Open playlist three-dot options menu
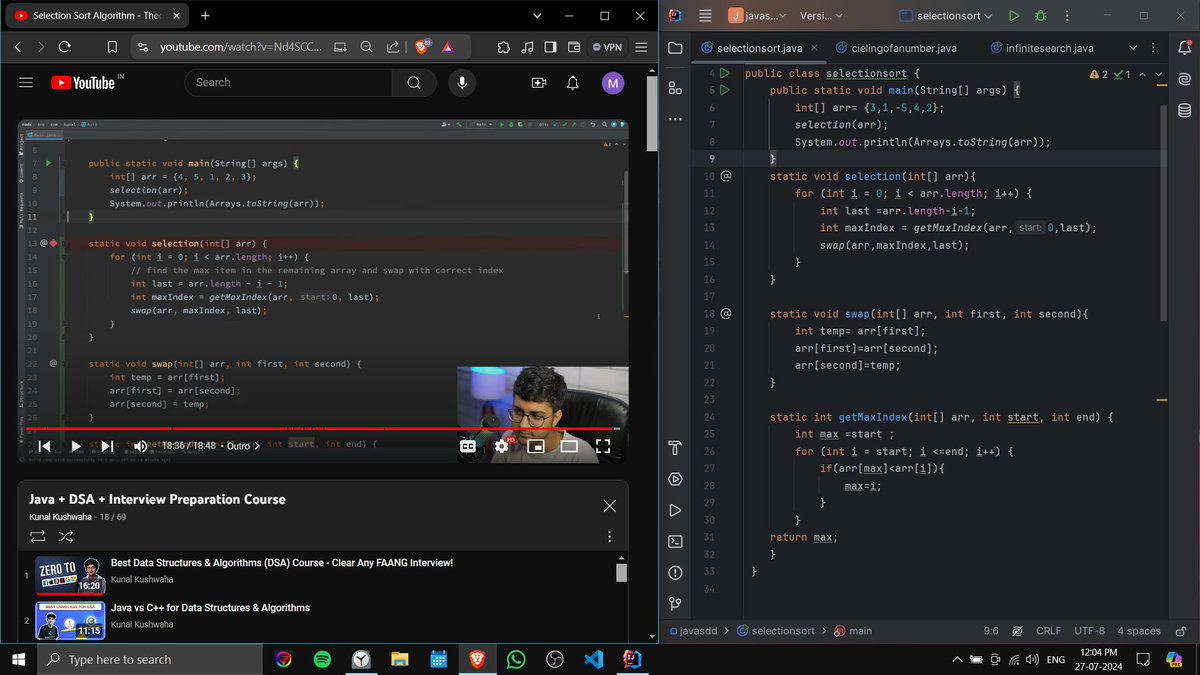 [x=609, y=537]
